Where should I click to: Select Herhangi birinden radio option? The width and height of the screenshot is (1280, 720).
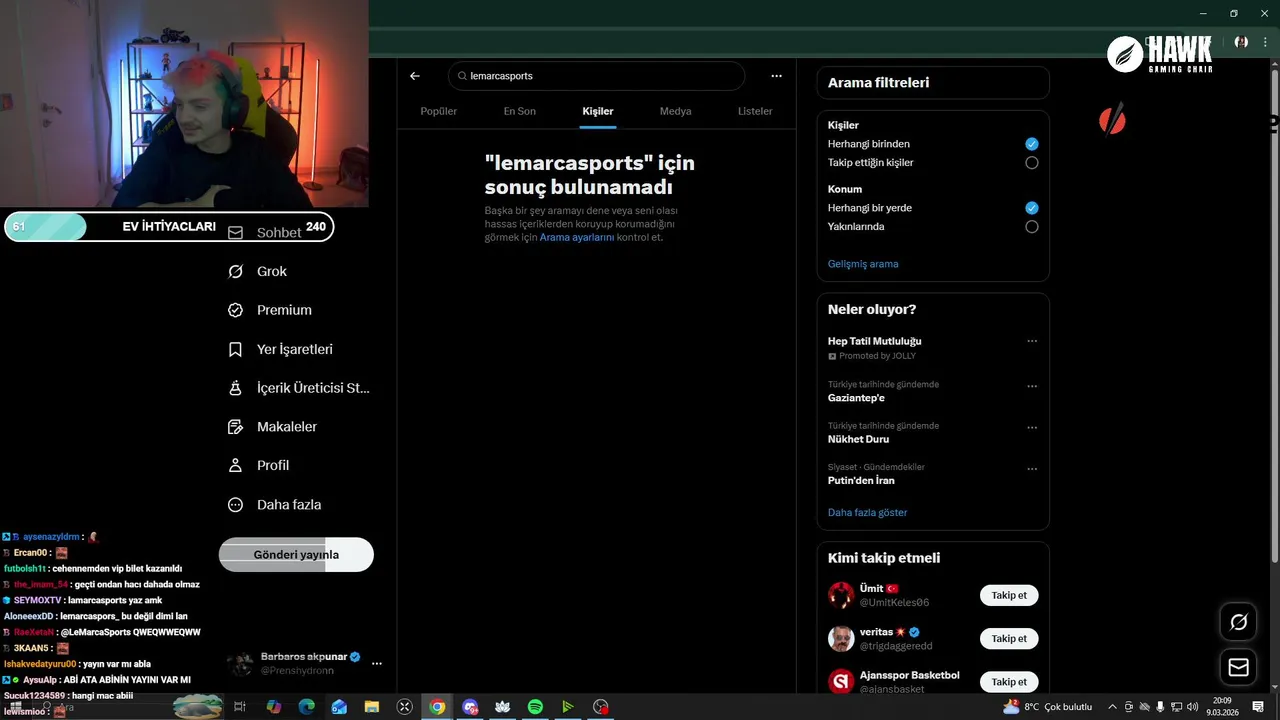coord(1032,144)
